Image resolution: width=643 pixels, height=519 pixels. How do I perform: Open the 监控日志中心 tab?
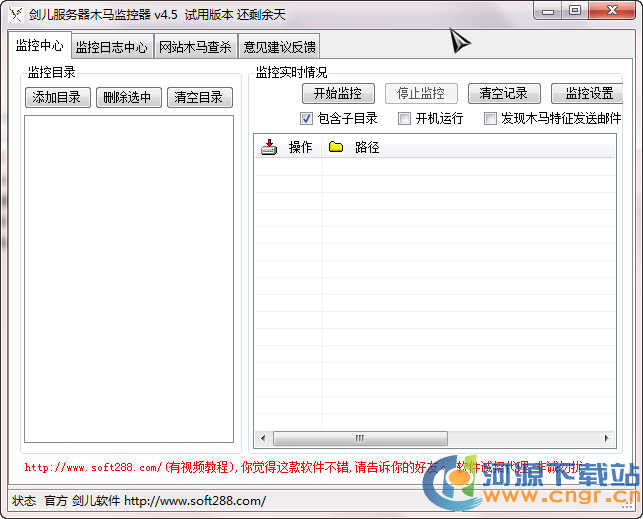click(112, 47)
